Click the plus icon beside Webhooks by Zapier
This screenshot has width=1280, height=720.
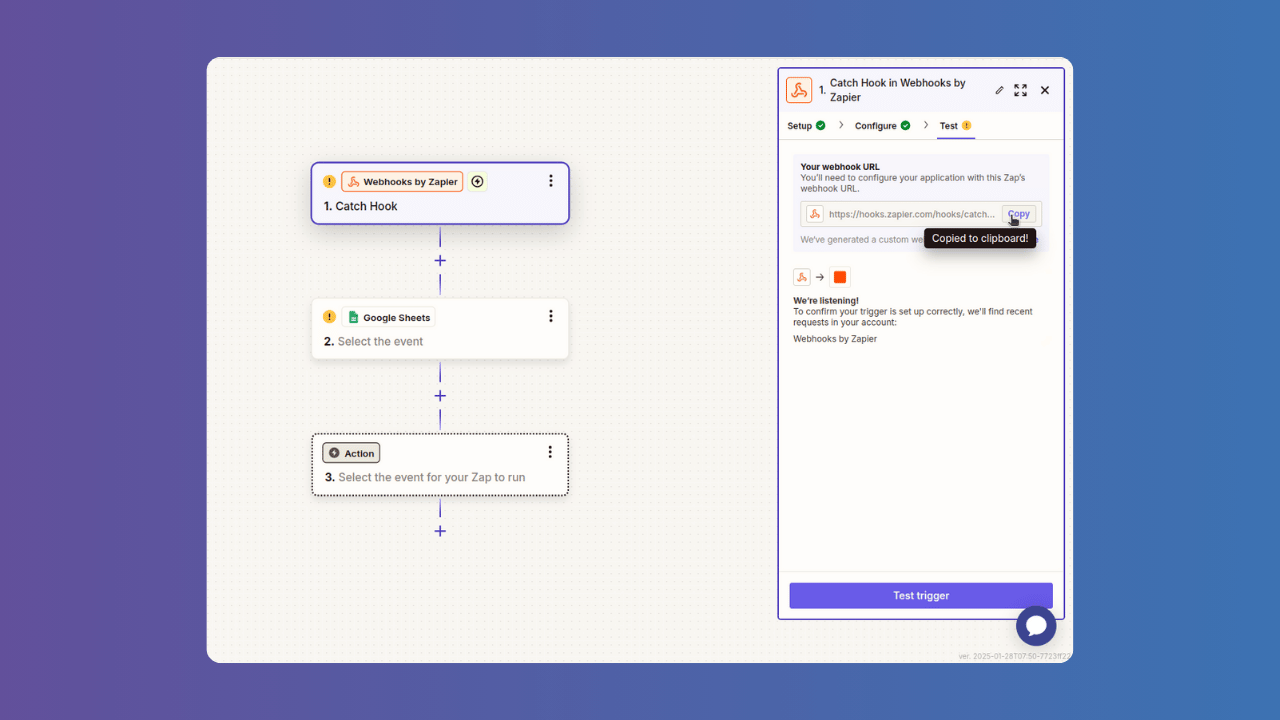tap(477, 181)
